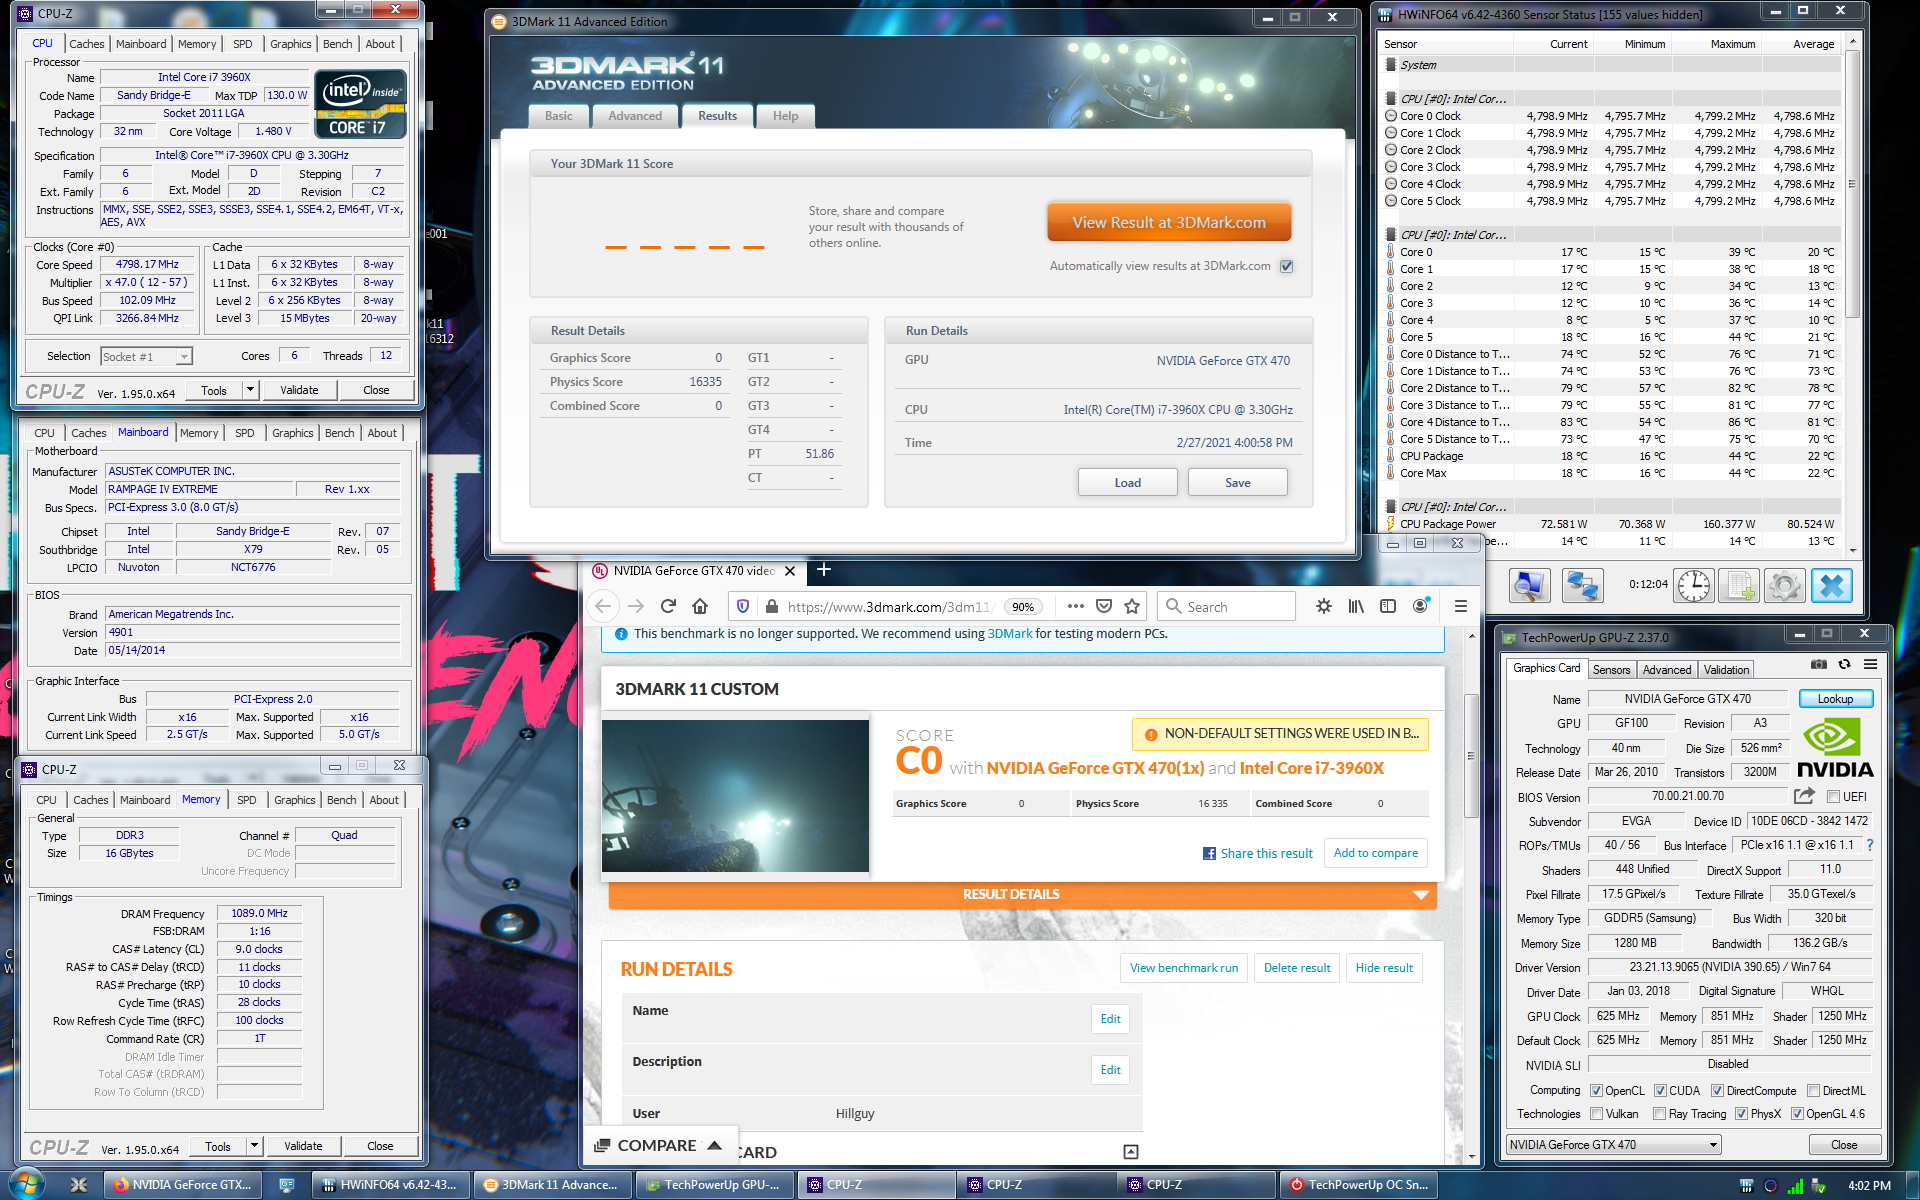Expand the RESULT DETAILS orange bar
Image resolution: width=1920 pixels, height=1200 pixels.
1022,895
